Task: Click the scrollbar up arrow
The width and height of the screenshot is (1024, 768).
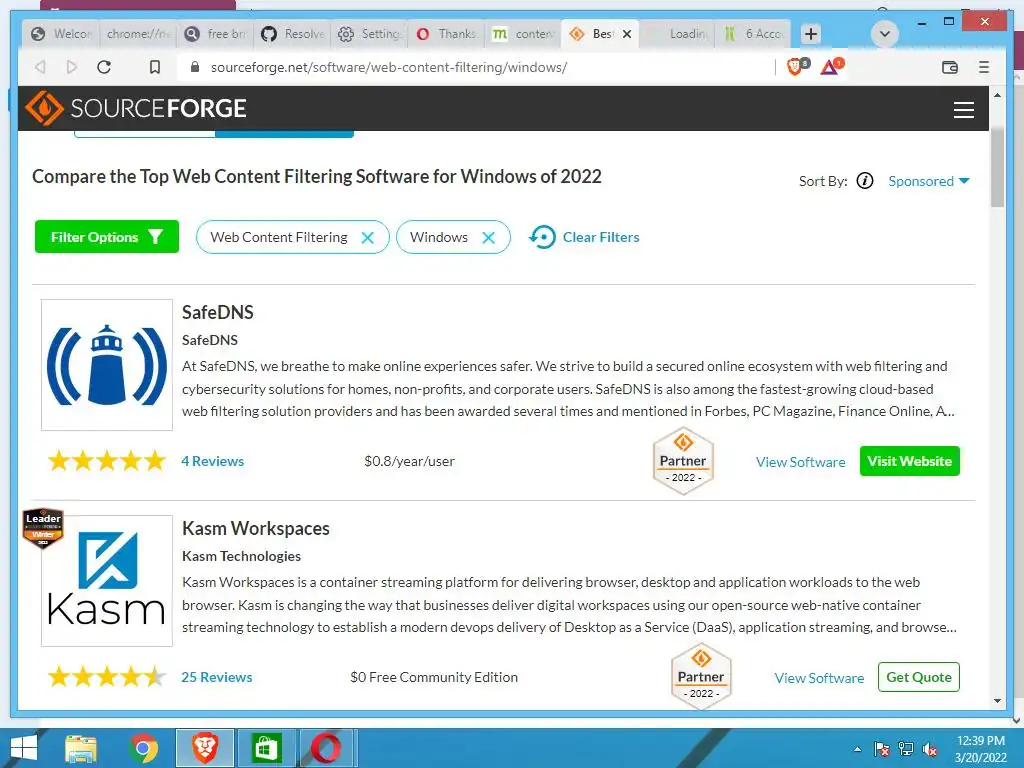Action: [997, 95]
